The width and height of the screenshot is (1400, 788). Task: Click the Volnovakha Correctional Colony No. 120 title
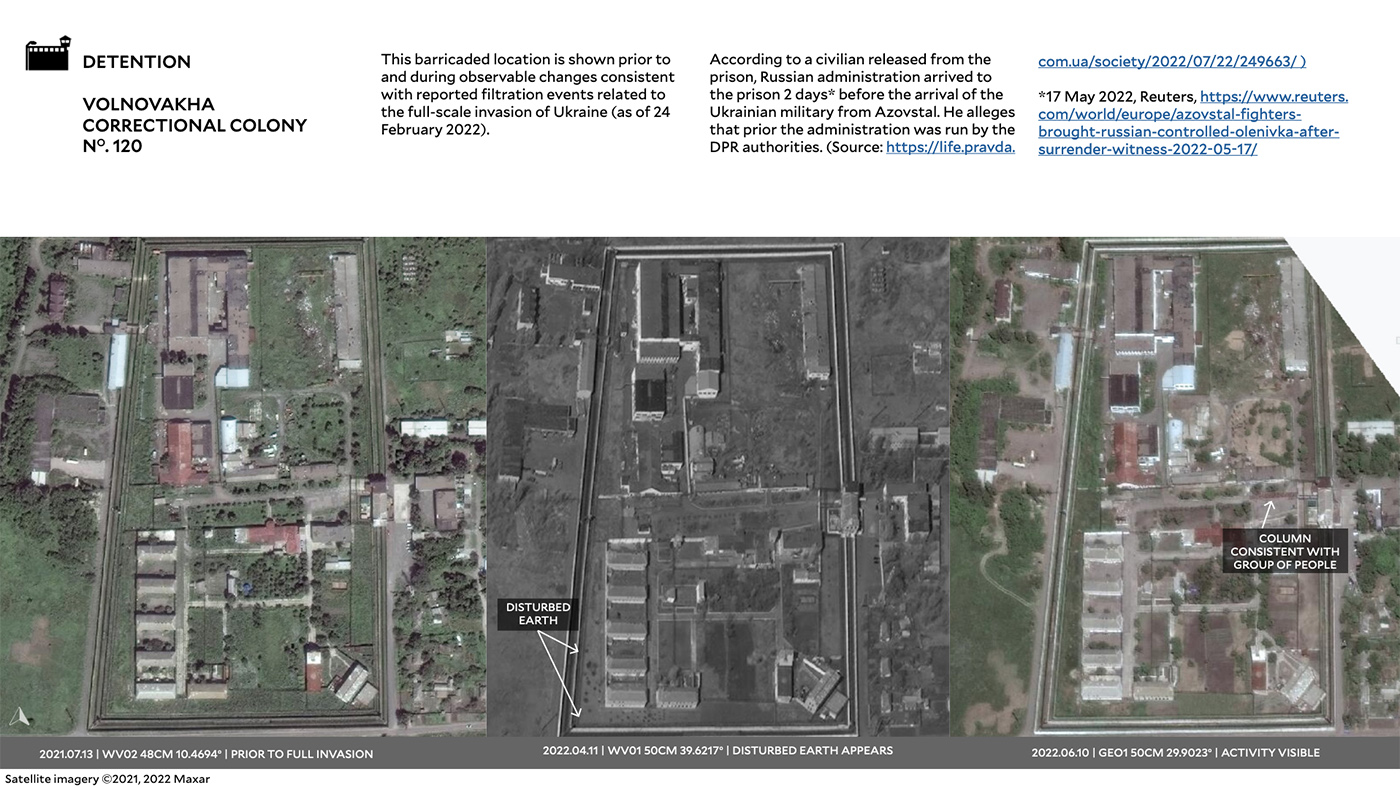coord(194,125)
